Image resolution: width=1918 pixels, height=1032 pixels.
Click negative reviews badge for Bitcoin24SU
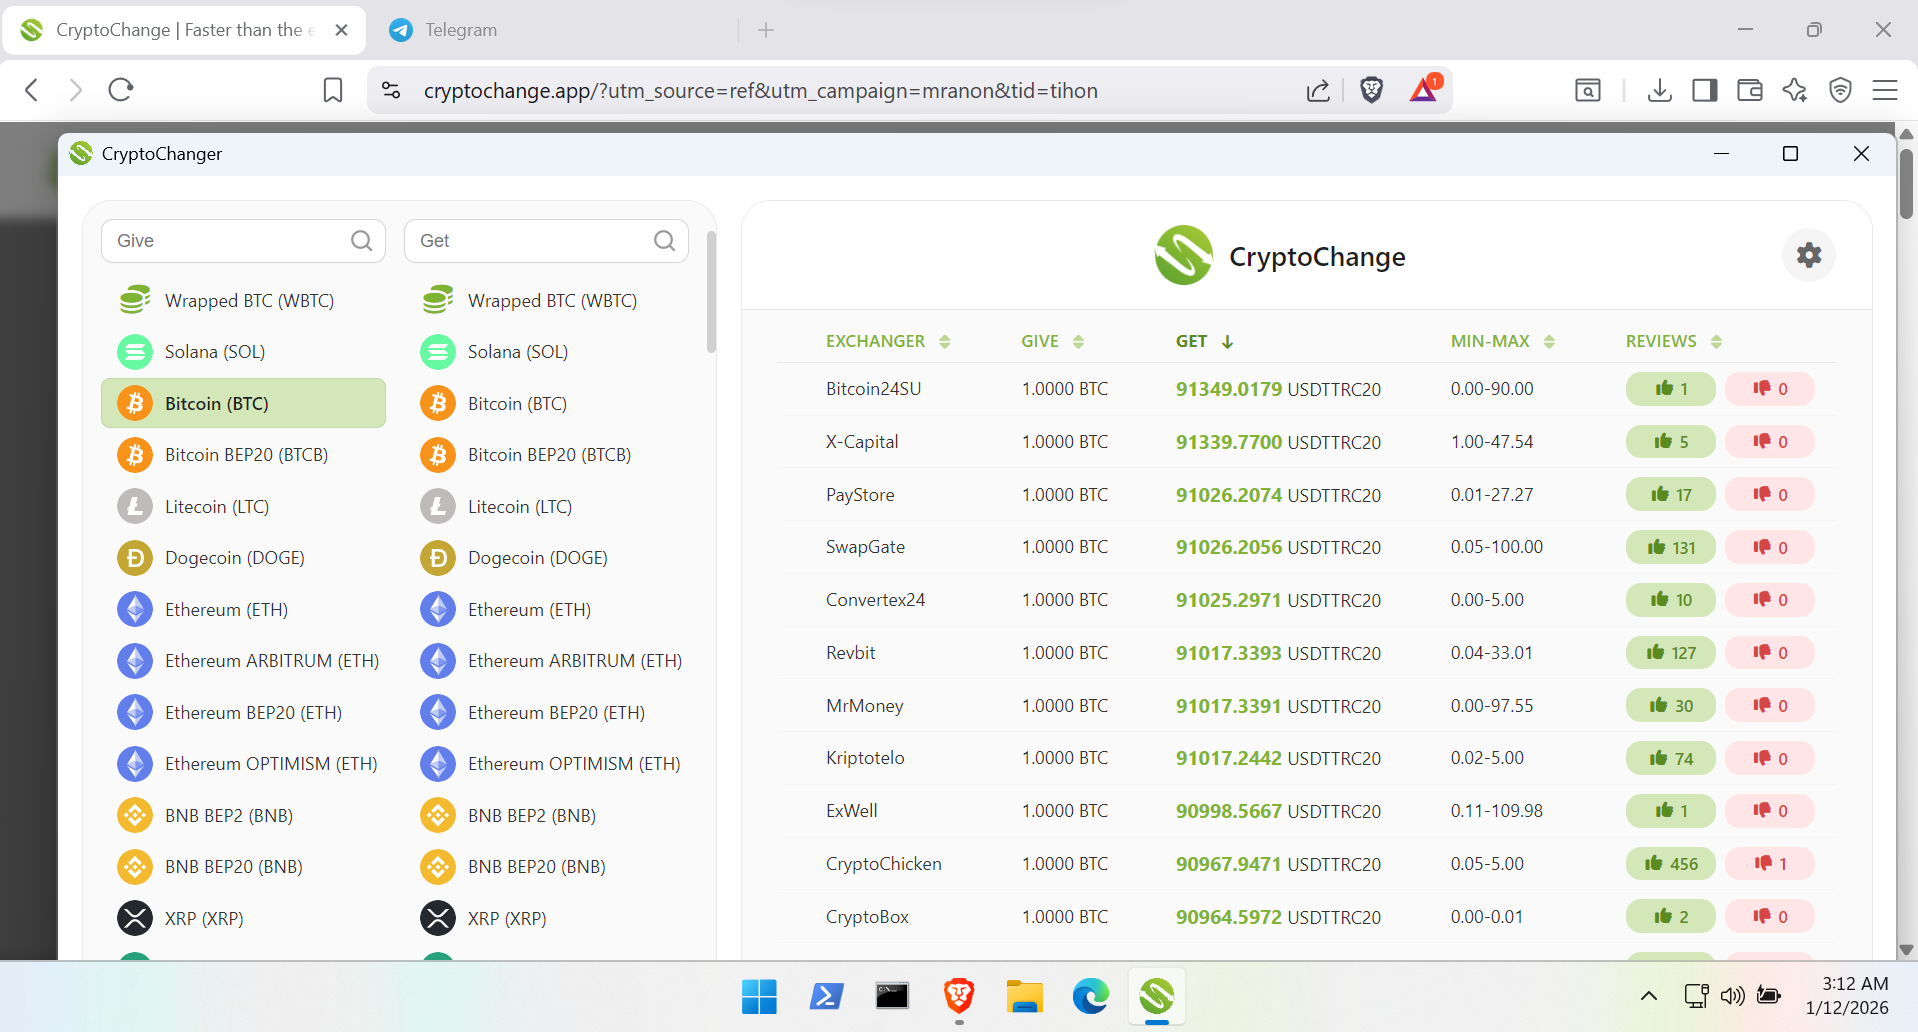pyautogui.click(x=1769, y=389)
